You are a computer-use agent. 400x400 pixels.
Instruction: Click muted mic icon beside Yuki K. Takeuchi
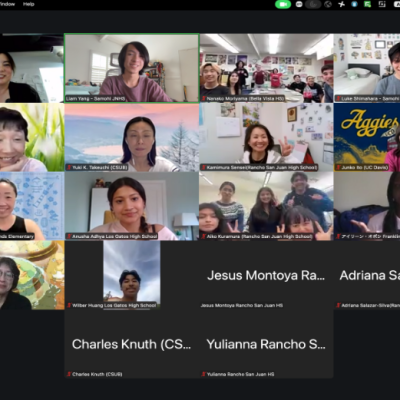click(x=69, y=167)
